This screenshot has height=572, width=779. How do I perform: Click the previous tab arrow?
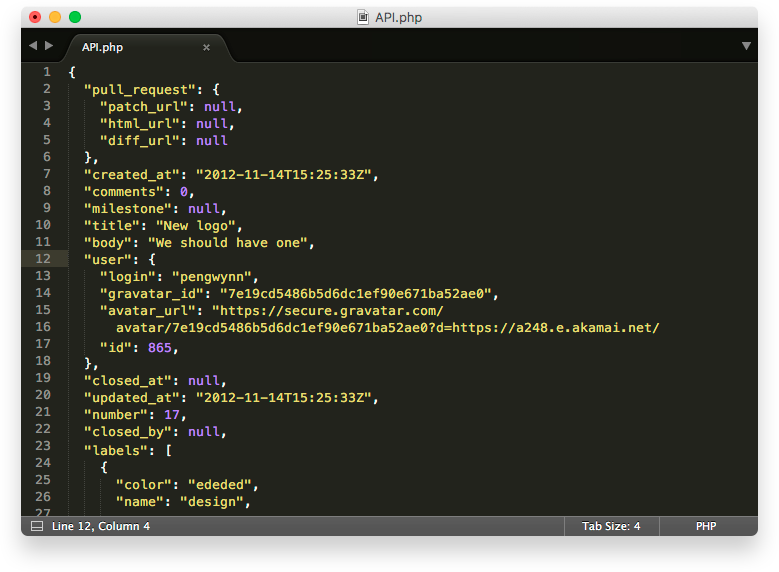tap(33, 46)
